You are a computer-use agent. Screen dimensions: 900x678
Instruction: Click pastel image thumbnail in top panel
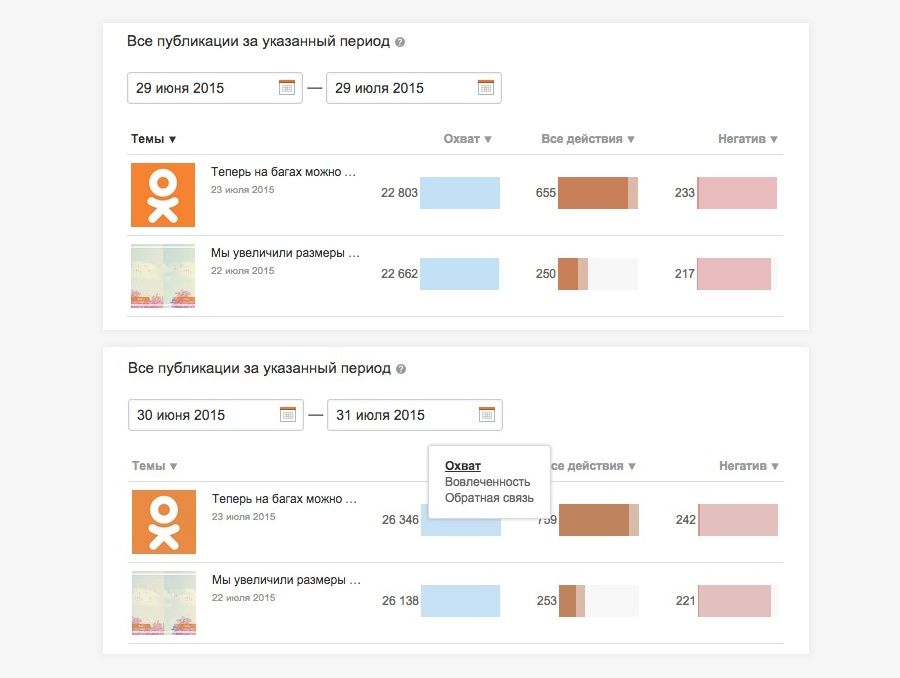(x=163, y=275)
